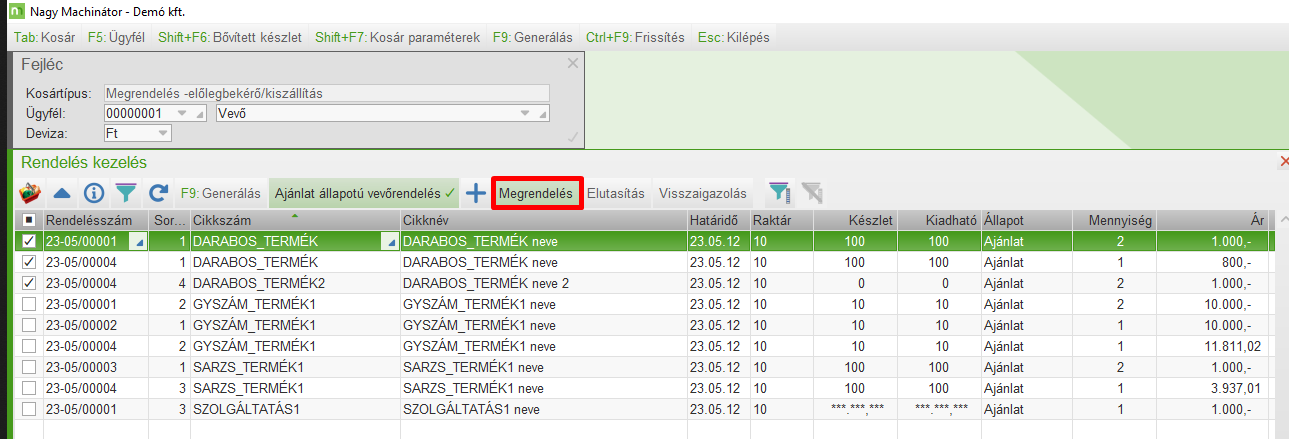
Task: Click lookup triangle on Rendelésszám cell 23-05/00001
Action: (x=140, y=242)
